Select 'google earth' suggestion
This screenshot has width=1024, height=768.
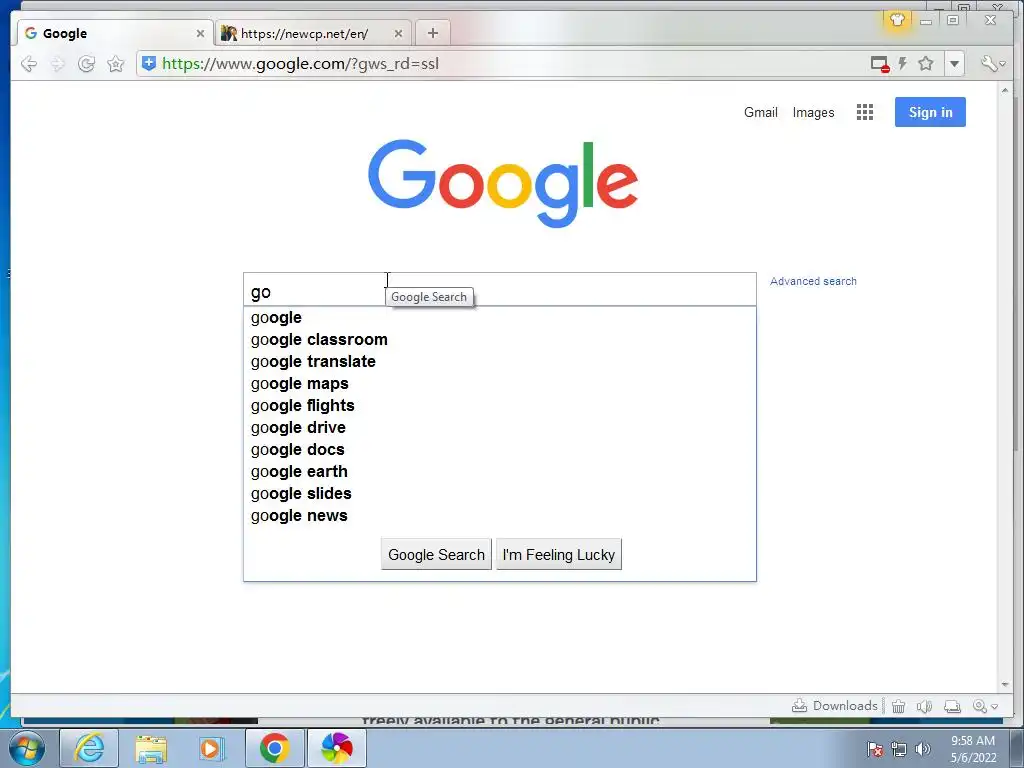click(x=500, y=472)
